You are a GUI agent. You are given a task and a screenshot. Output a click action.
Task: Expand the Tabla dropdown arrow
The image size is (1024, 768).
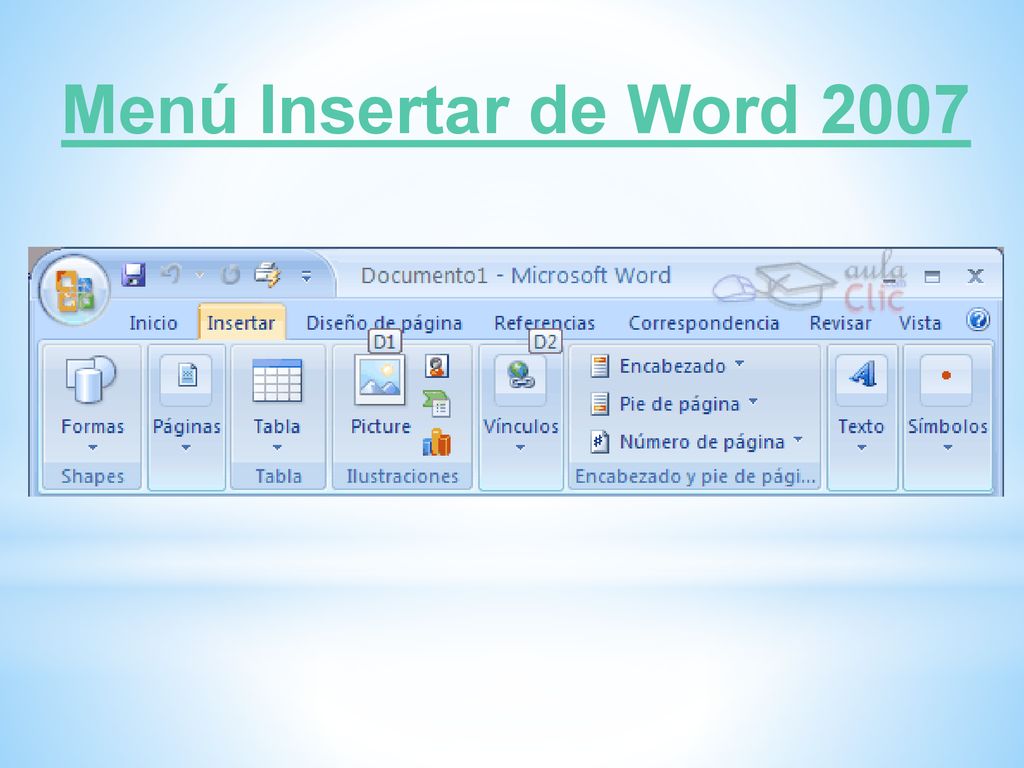click(277, 448)
